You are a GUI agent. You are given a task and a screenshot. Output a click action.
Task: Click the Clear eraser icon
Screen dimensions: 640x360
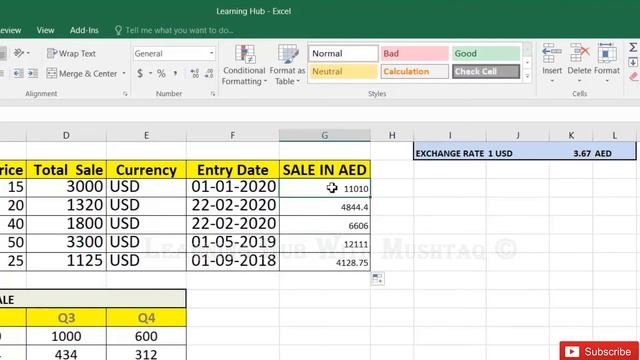click(633, 76)
